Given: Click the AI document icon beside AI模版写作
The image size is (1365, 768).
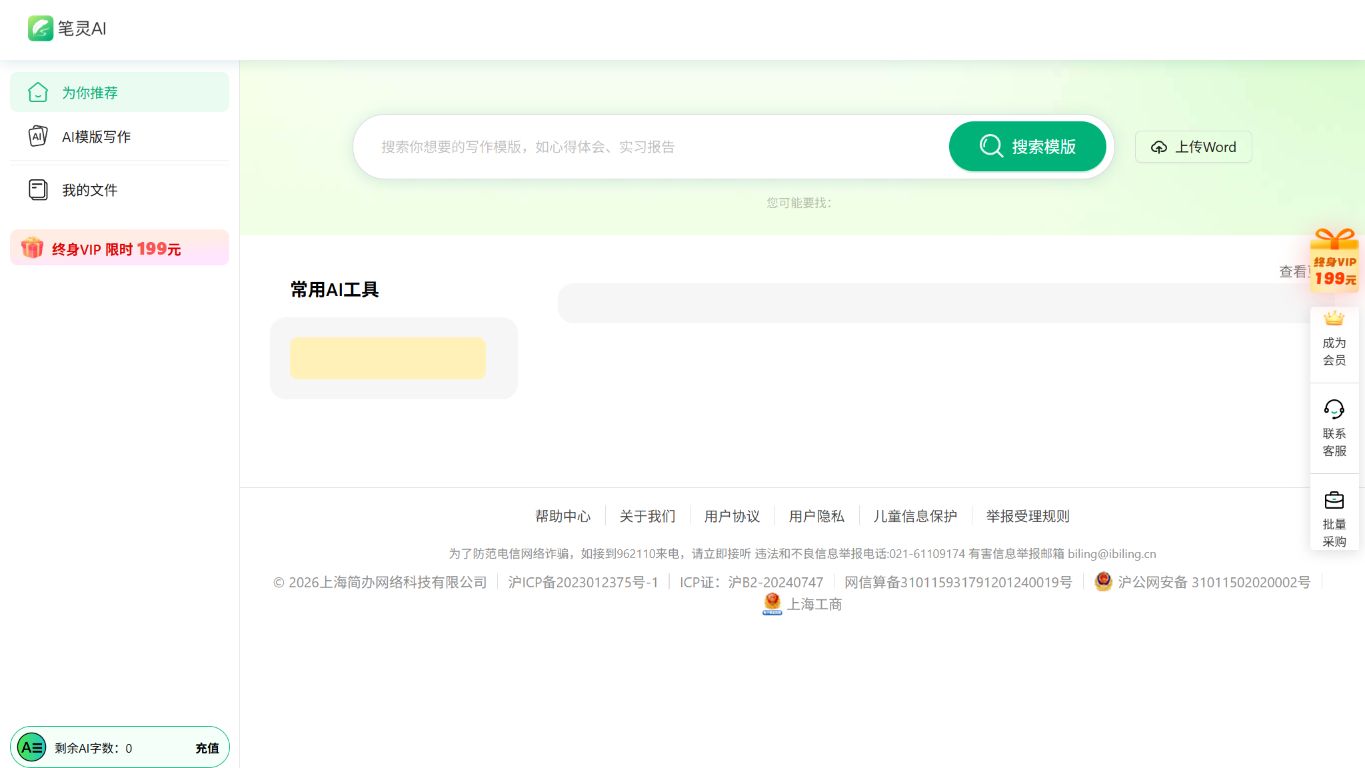Looking at the screenshot, I should (38, 136).
